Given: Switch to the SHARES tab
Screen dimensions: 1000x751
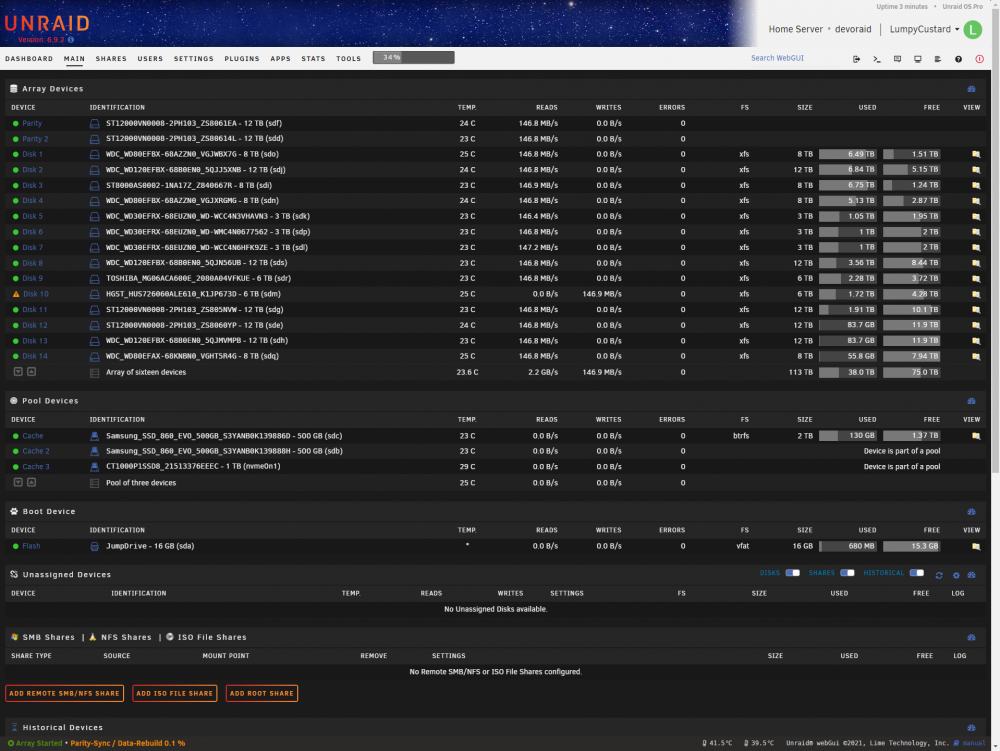Looking at the screenshot, I should [111, 59].
